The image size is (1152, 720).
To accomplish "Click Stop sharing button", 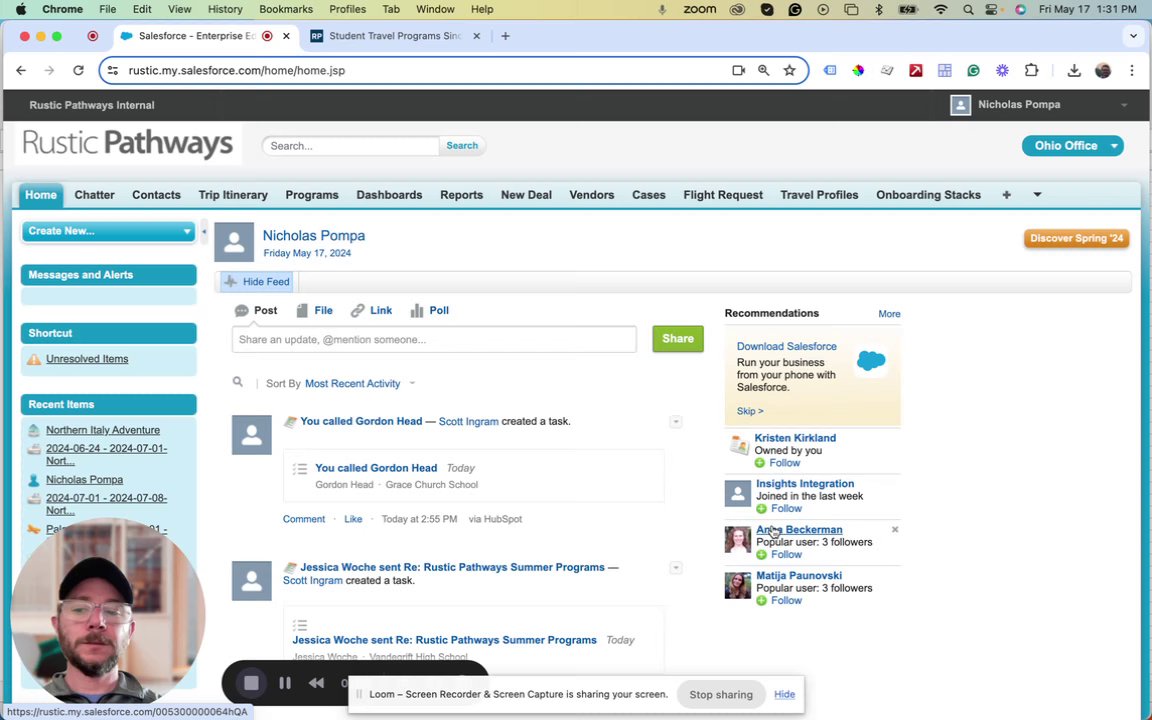I will (x=720, y=694).
